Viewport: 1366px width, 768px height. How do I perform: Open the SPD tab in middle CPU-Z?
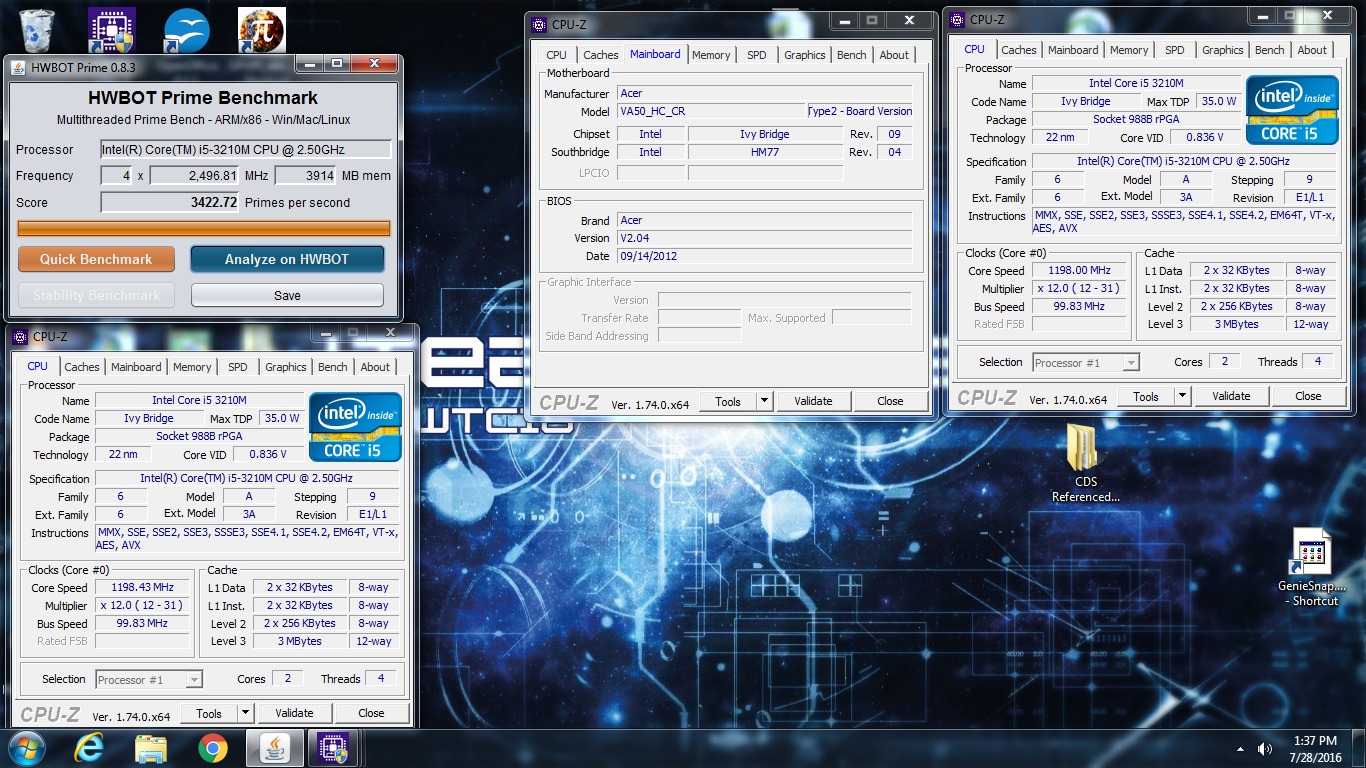click(757, 55)
